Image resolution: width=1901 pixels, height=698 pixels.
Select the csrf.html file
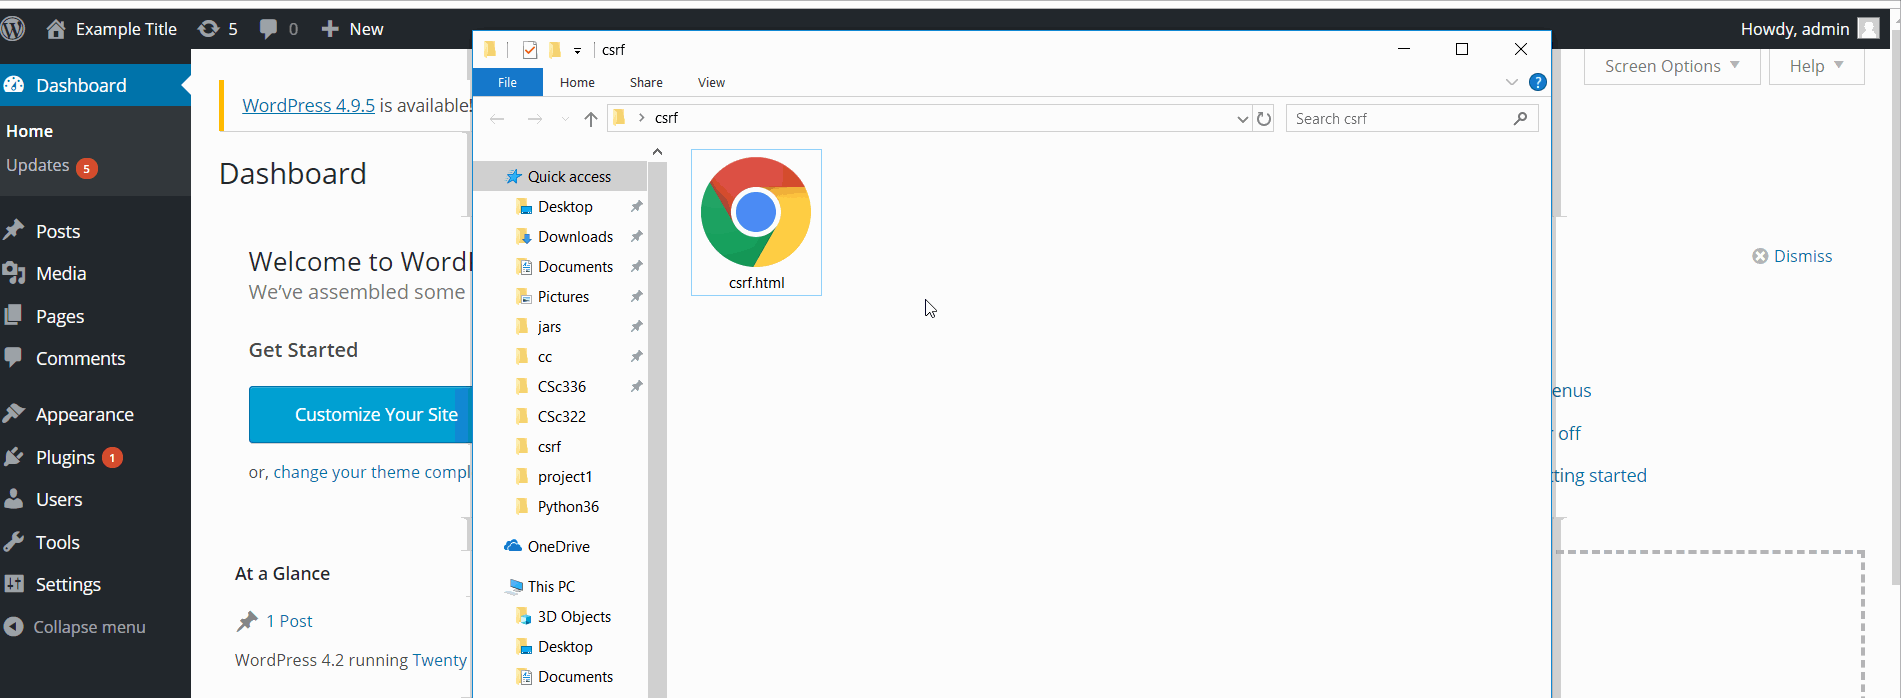(756, 222)
